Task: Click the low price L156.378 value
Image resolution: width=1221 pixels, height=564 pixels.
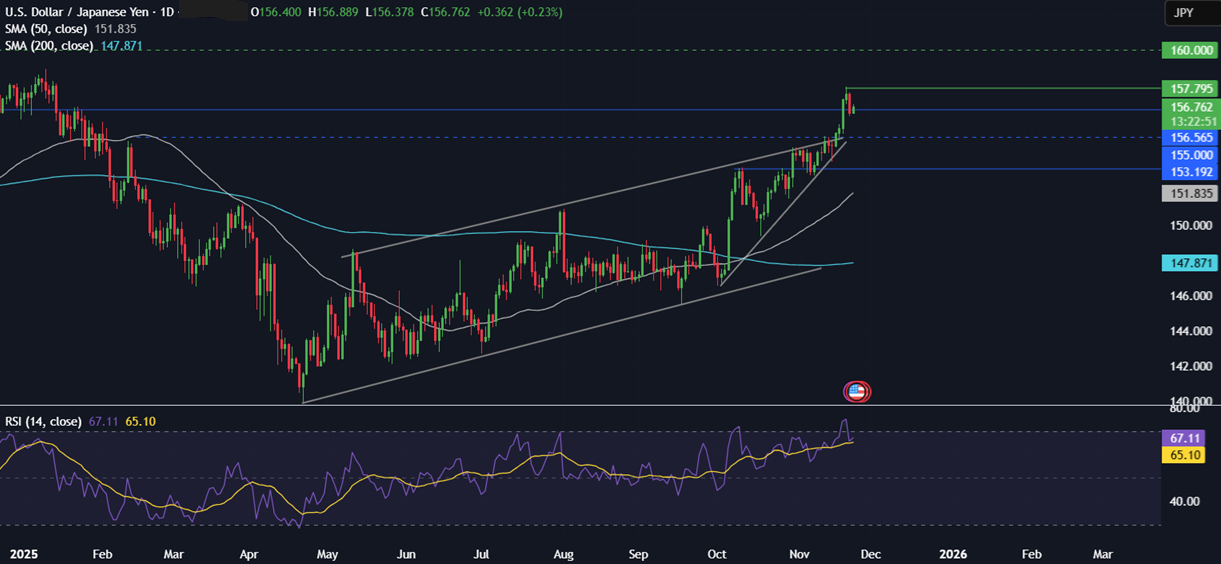Action: pos(390,12)
